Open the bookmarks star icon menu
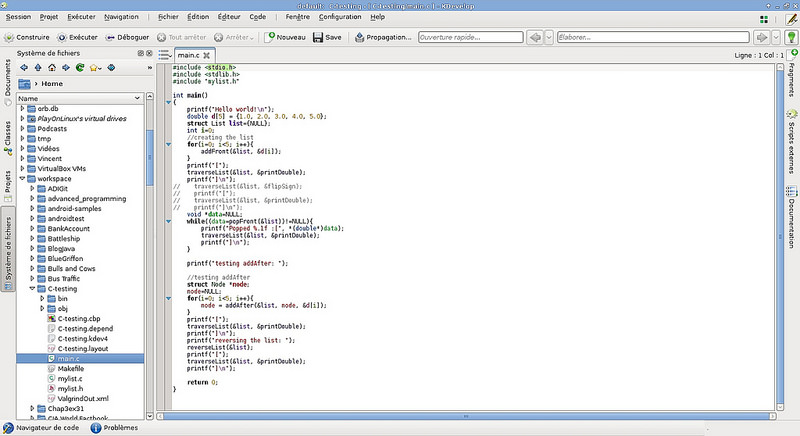 pyautogui.click(x=95, y=68)
